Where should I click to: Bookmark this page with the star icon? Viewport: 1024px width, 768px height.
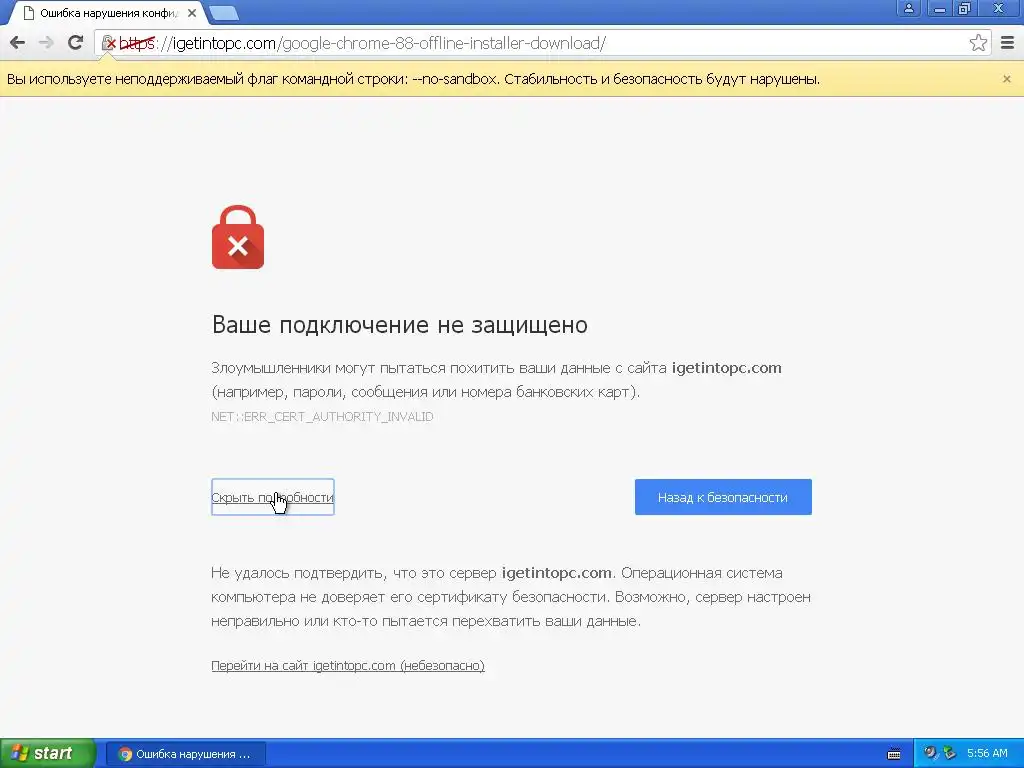coord(978,43)
